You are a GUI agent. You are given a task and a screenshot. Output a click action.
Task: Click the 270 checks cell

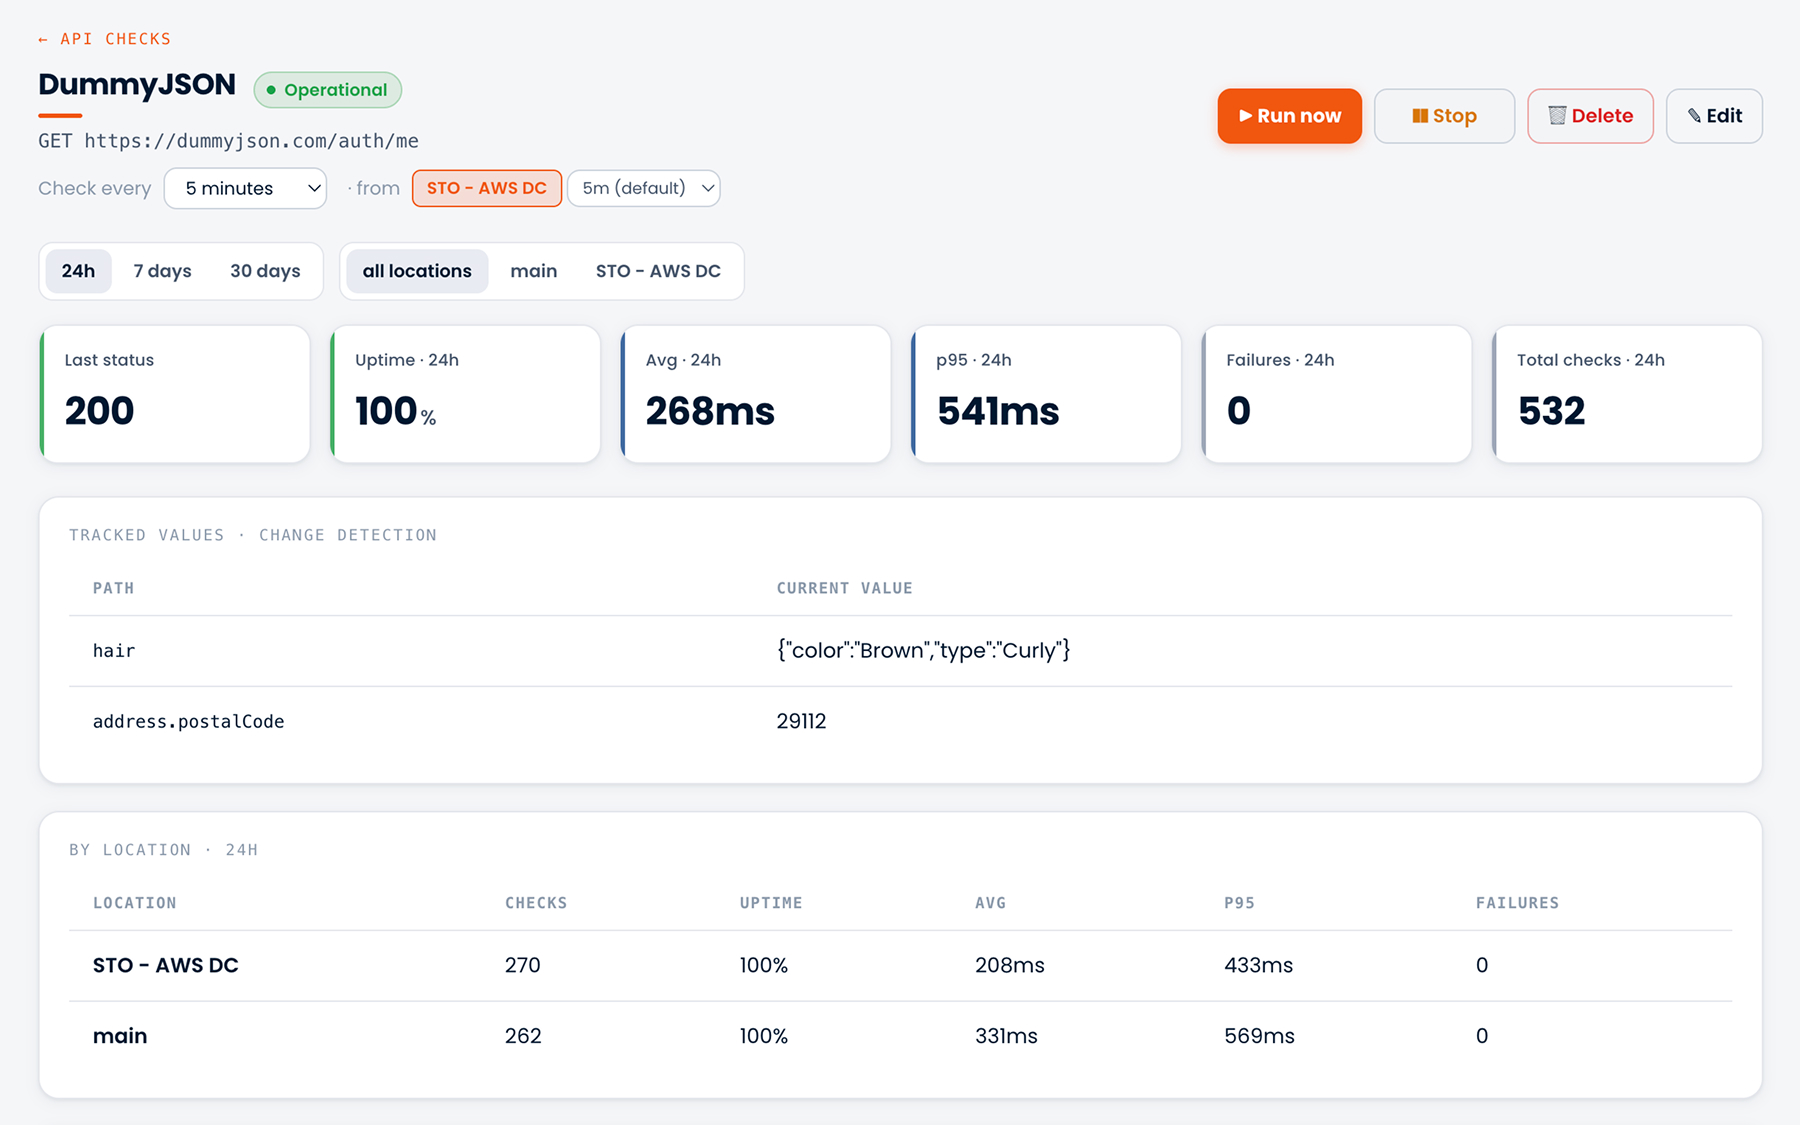point(522,966)
